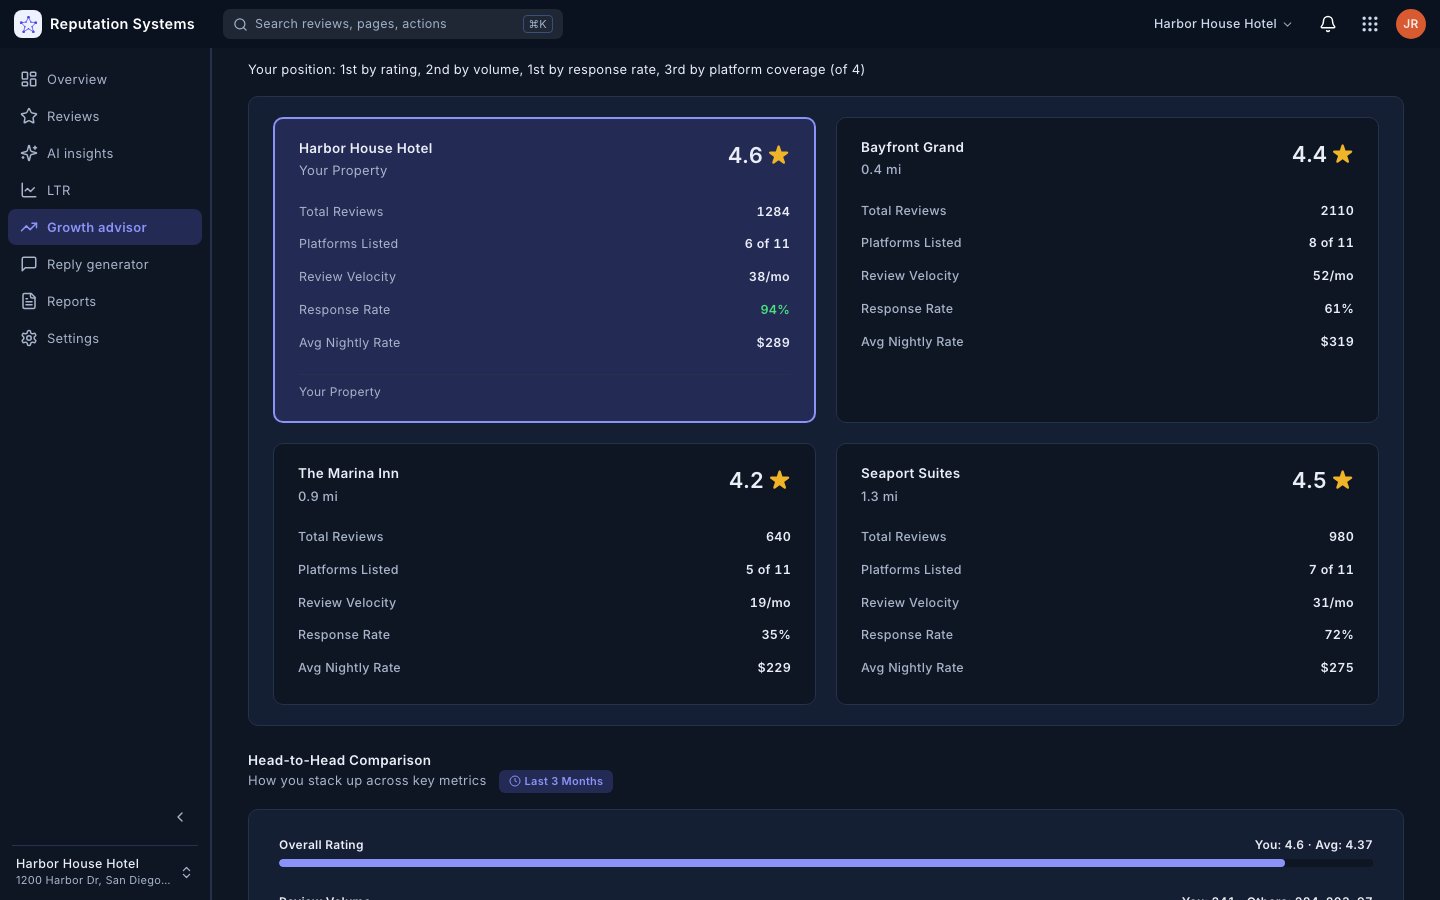Click the AI insights sparkle icon
The width and height of the screenshot is (1440, 900).
[x=29, y=153]
